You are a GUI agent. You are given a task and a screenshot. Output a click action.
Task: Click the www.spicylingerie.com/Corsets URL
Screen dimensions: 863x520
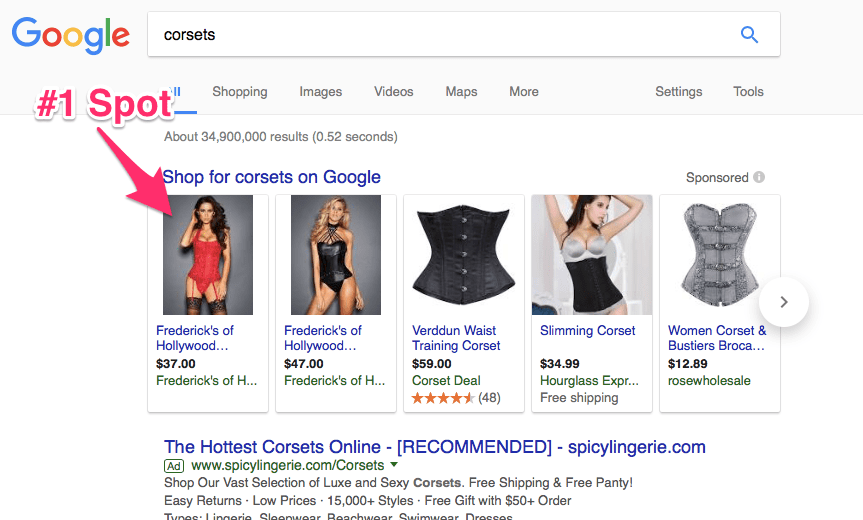(287, 466)
